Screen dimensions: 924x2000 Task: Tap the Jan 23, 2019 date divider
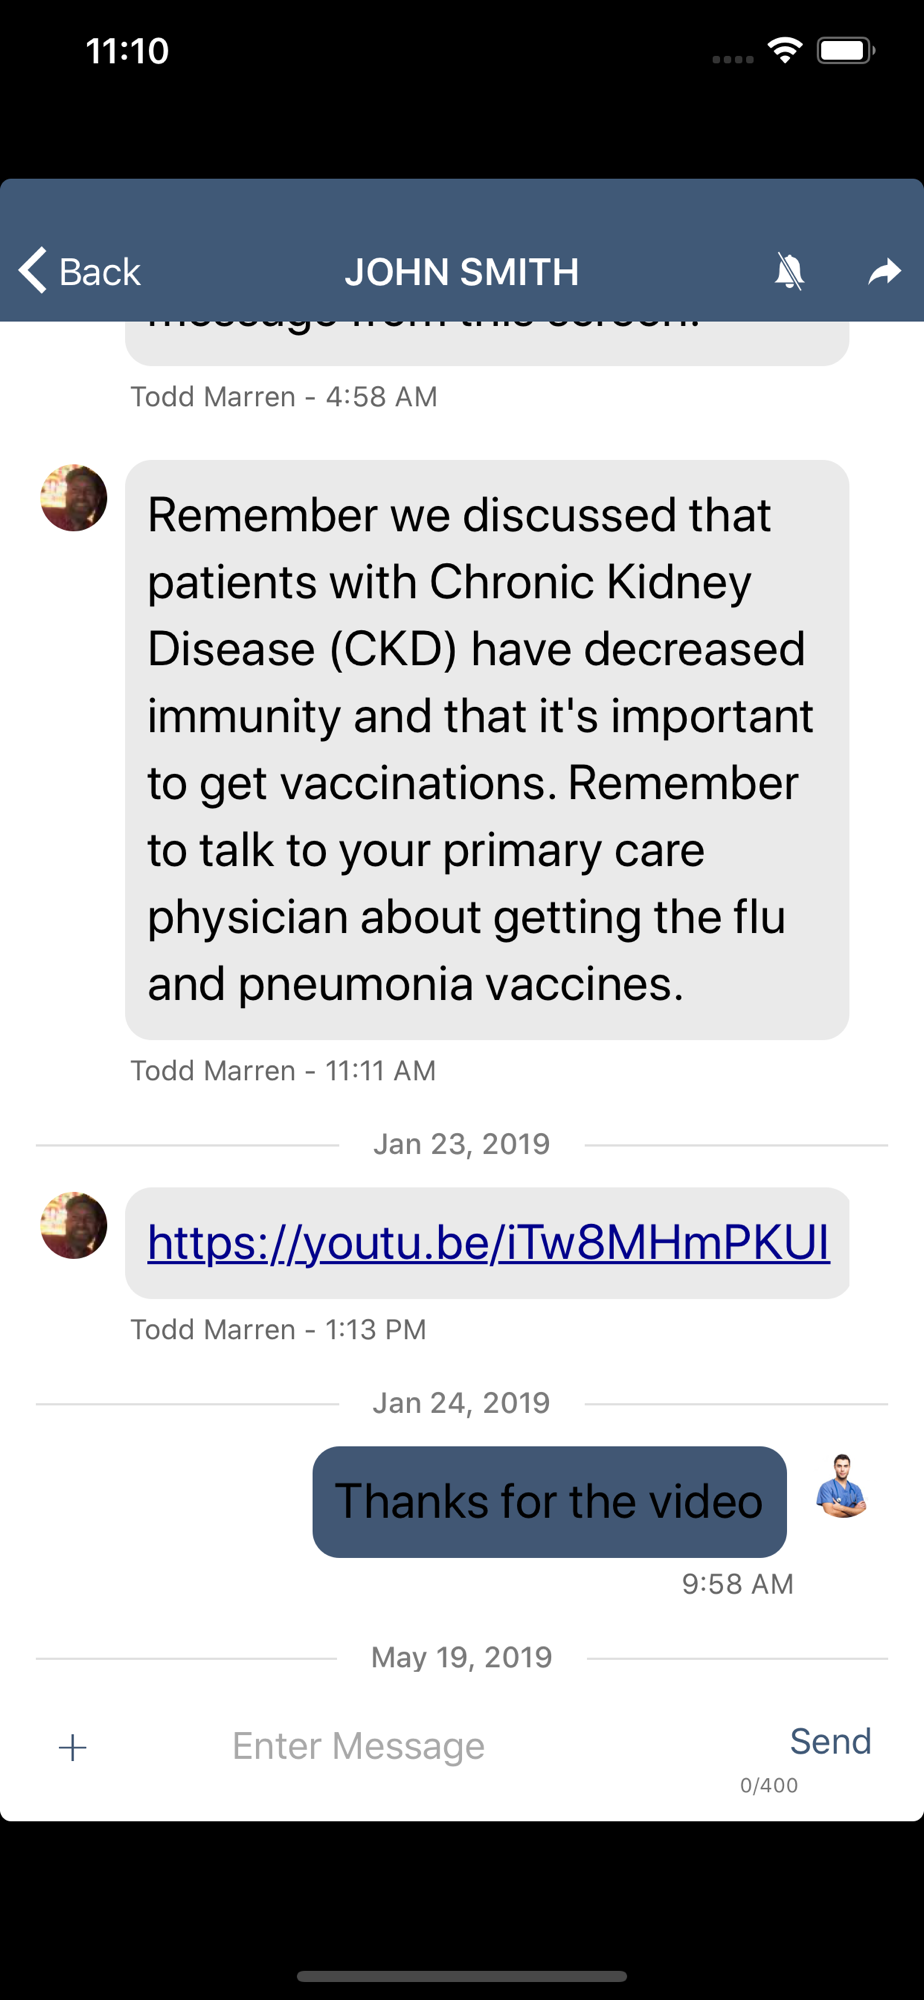pyautogui.click(x=461, y=1144)
